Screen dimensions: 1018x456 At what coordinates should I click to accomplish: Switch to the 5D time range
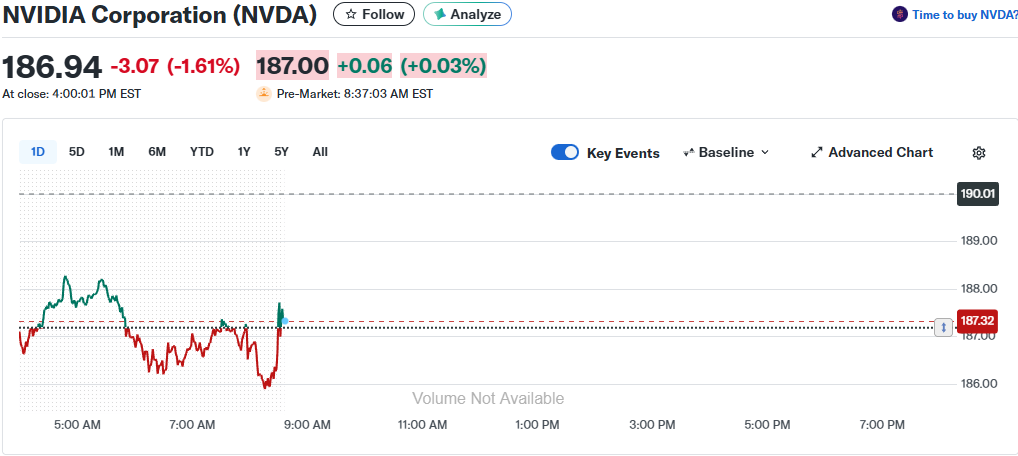pos(77,152)
